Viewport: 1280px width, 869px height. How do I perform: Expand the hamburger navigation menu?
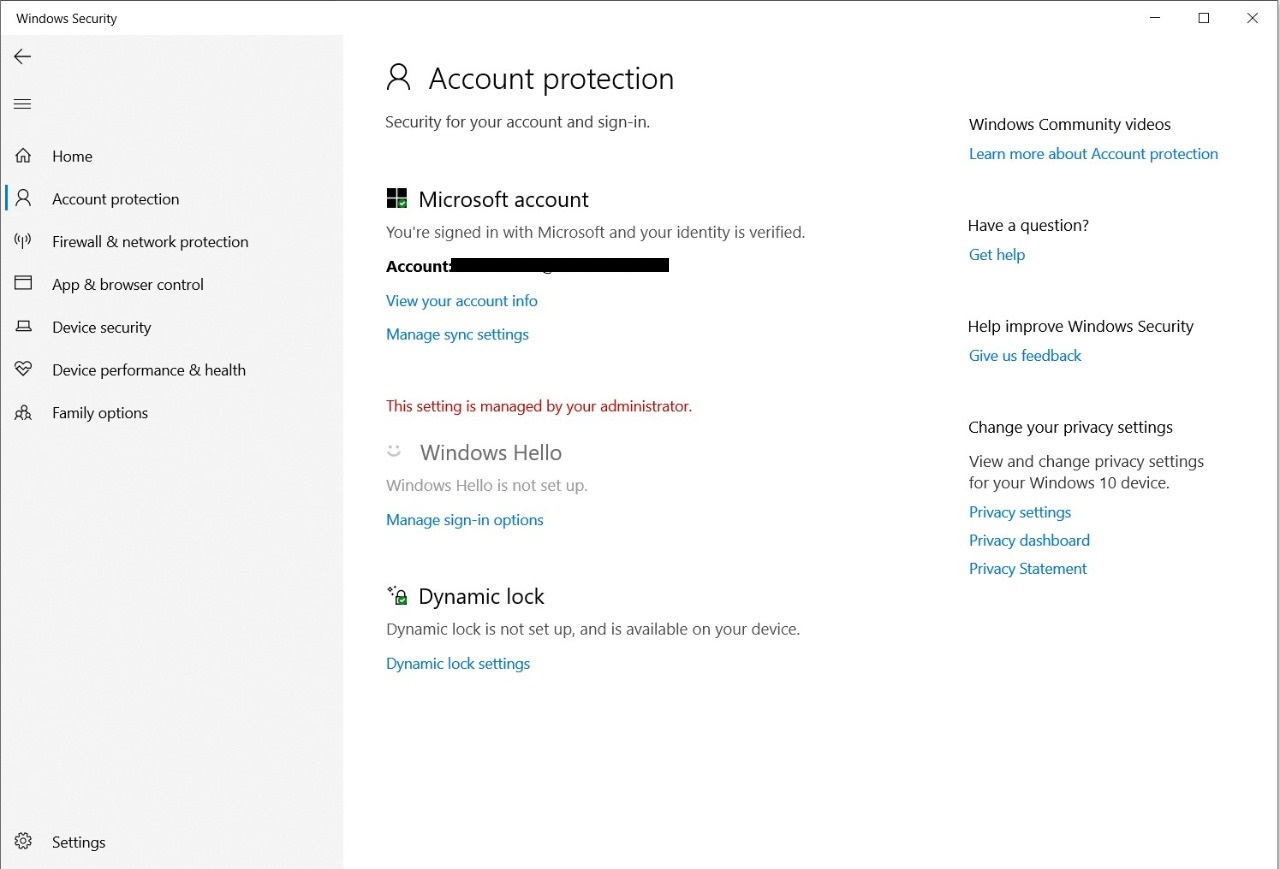coord(23,104)
